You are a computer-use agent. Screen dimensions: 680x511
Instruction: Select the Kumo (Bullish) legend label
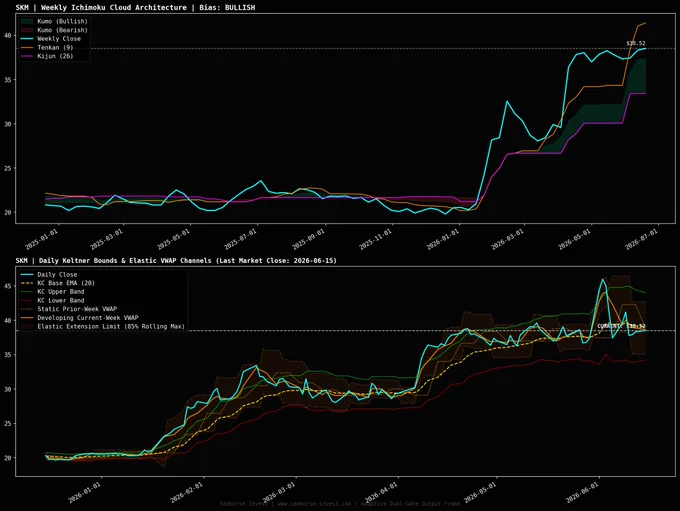(x=62, y=21)
